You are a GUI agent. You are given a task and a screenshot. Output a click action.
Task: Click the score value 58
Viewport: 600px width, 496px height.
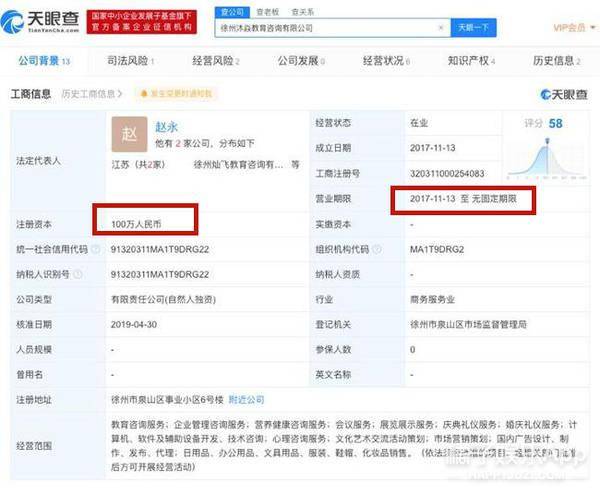coord(556,123)
